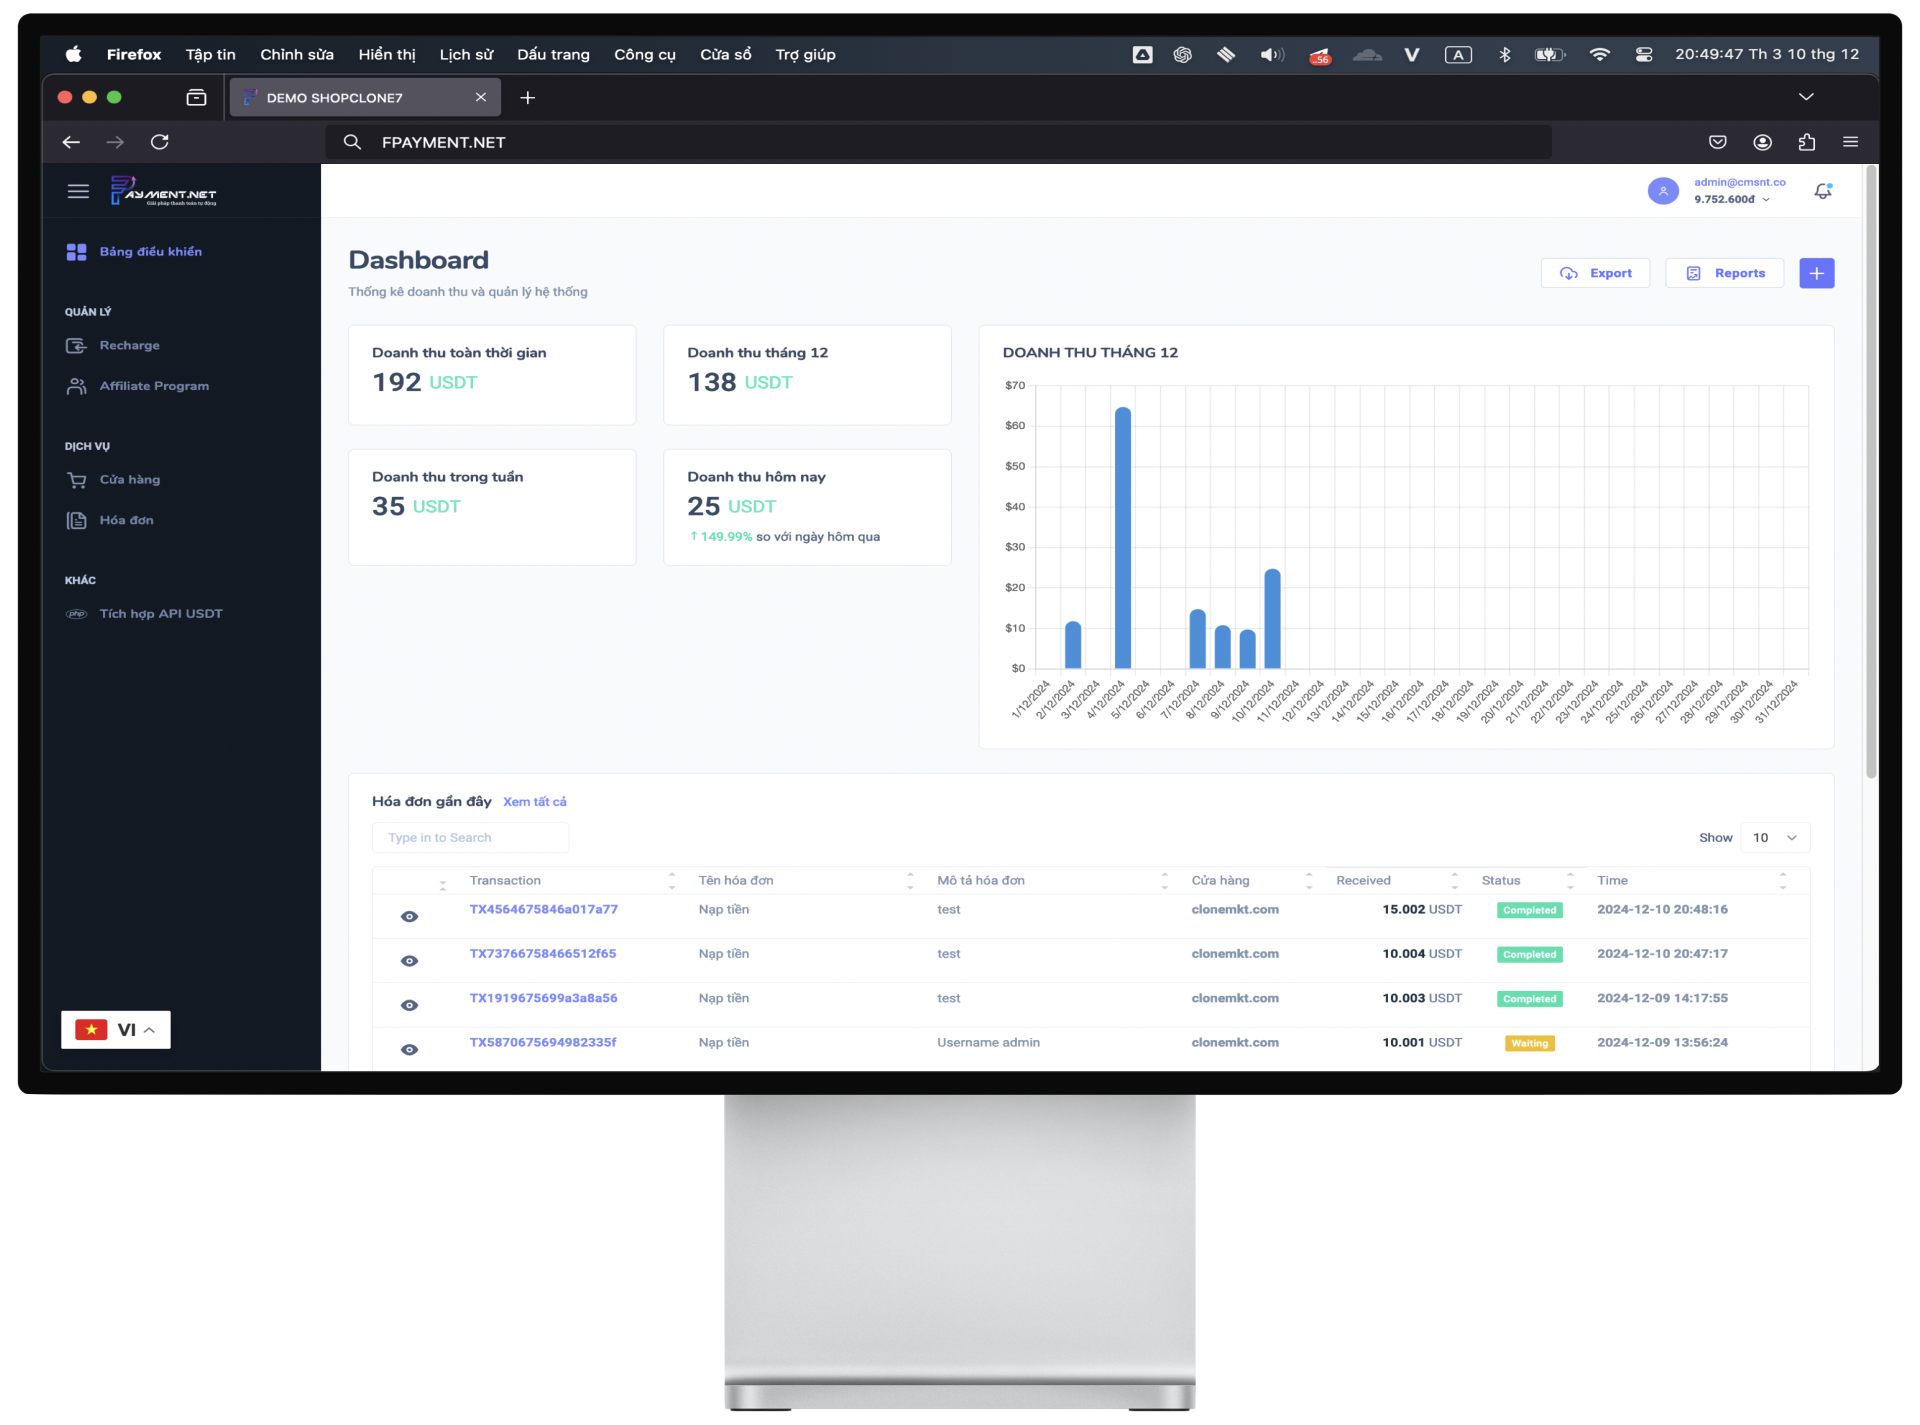The height and width of the screenshot is (1425, 1920).
Task: Open the notification bell icon
Action: [1822, 191]
